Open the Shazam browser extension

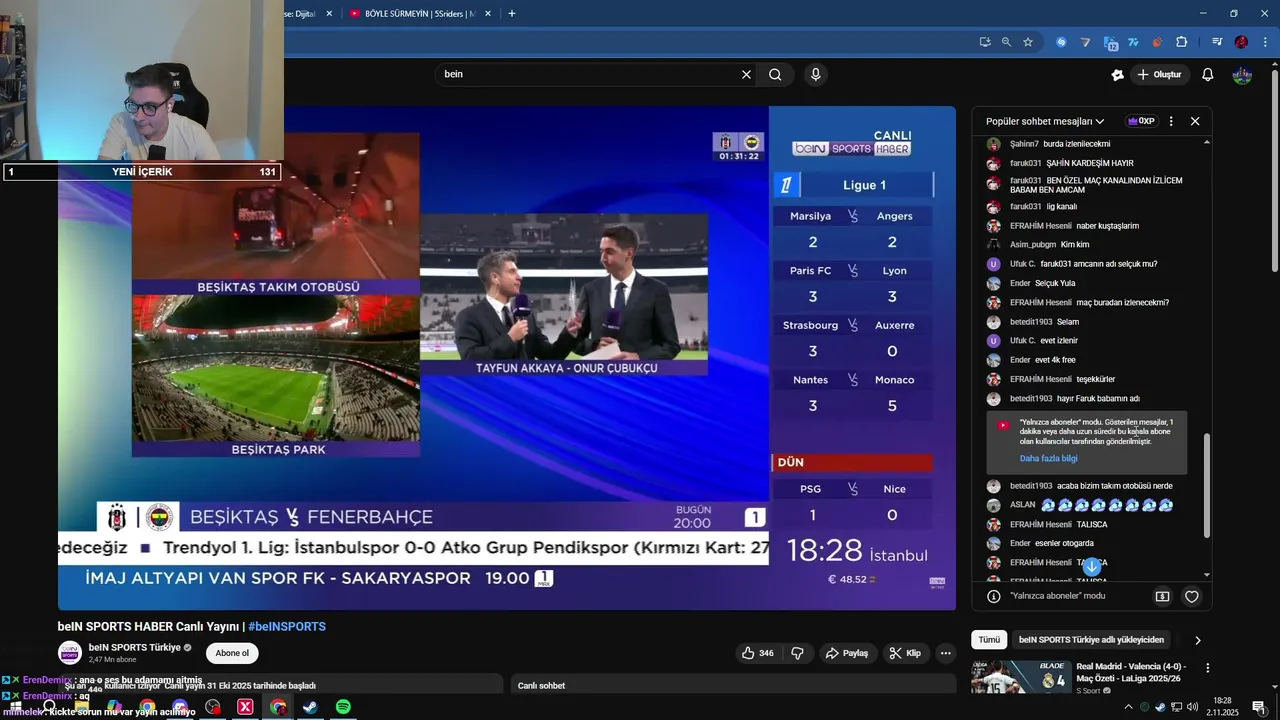(1061, 42)
